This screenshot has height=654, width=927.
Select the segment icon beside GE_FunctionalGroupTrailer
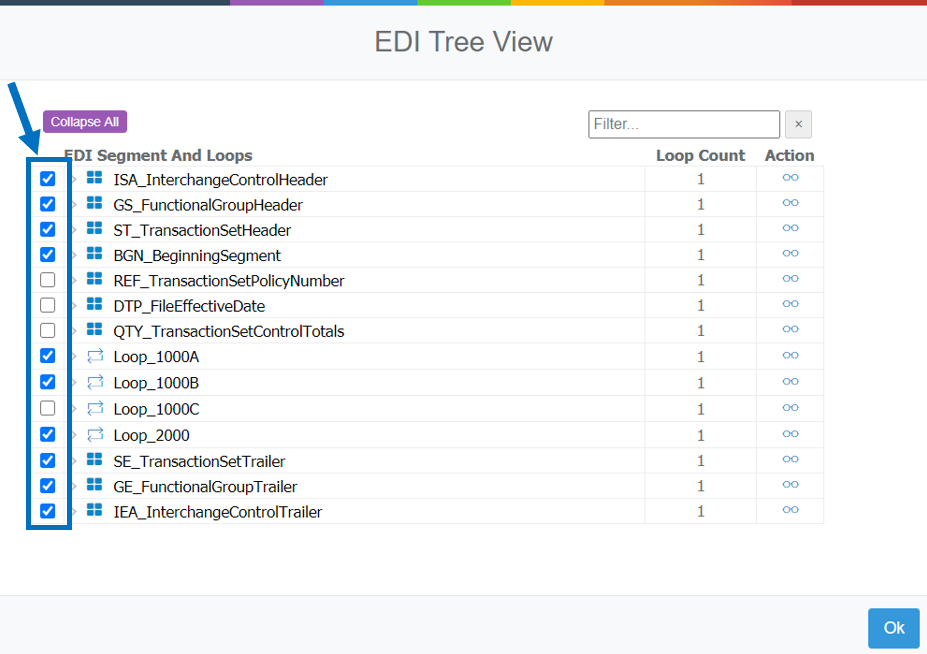pos(94,486)
